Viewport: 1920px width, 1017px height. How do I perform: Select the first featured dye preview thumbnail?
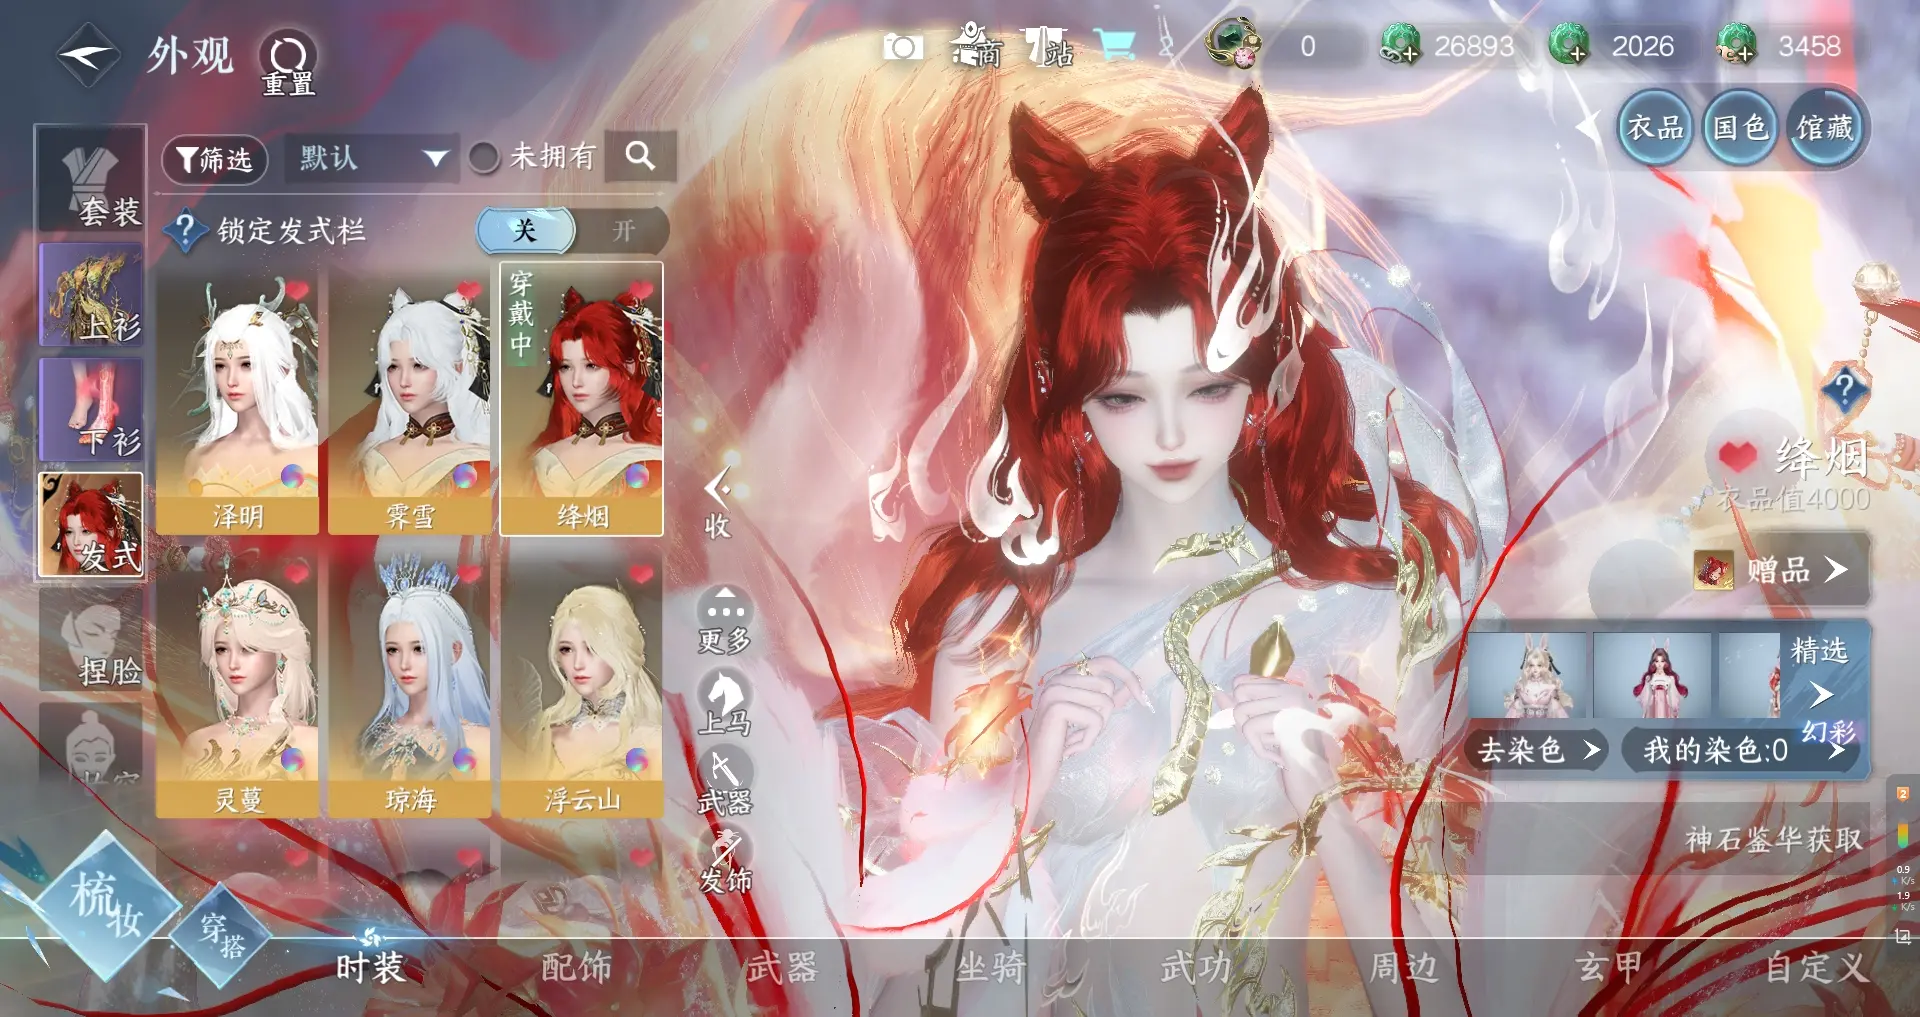pyautogui.click(x=1528, y=675)
